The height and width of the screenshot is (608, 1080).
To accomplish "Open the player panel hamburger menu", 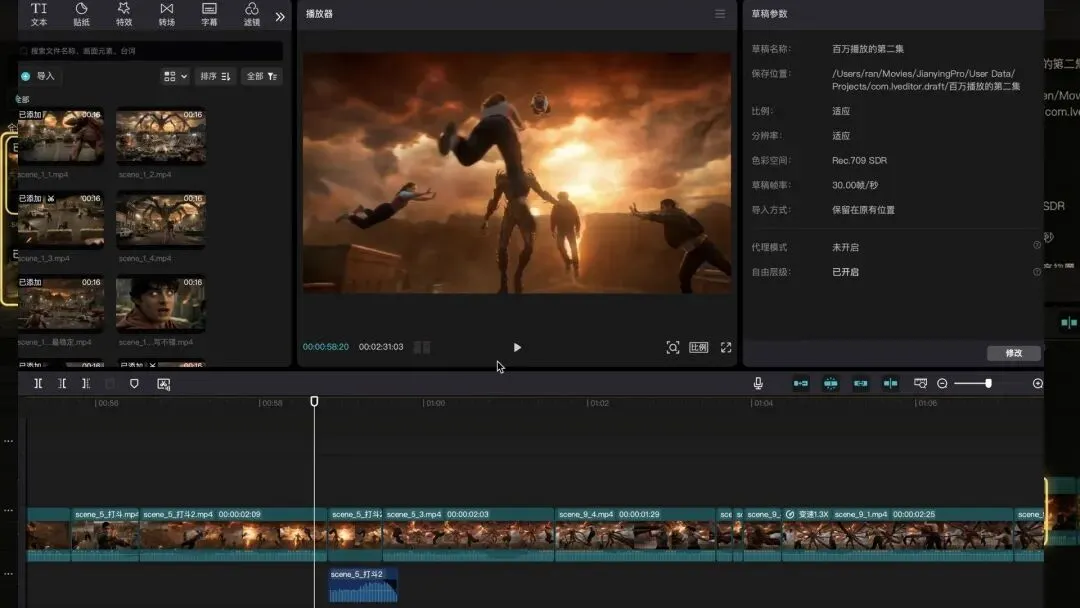I will click(720, 14).
